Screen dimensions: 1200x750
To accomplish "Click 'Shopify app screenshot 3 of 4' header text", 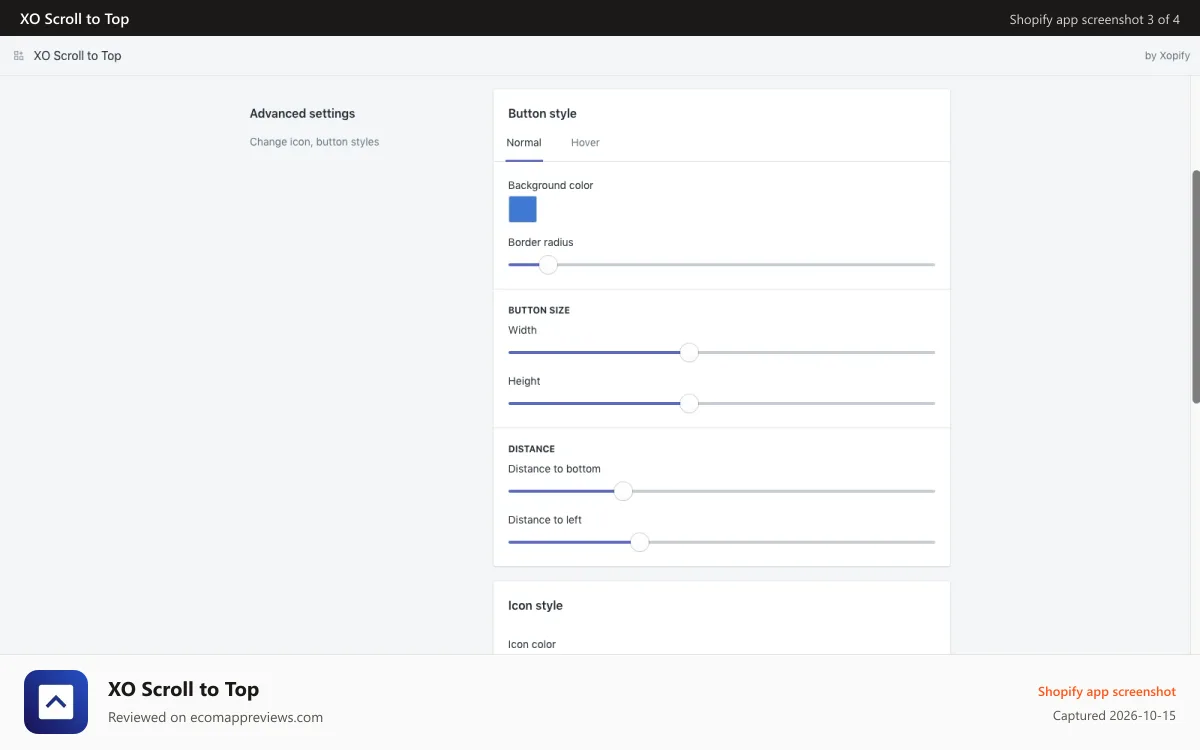I will (x=1095, y=19).
